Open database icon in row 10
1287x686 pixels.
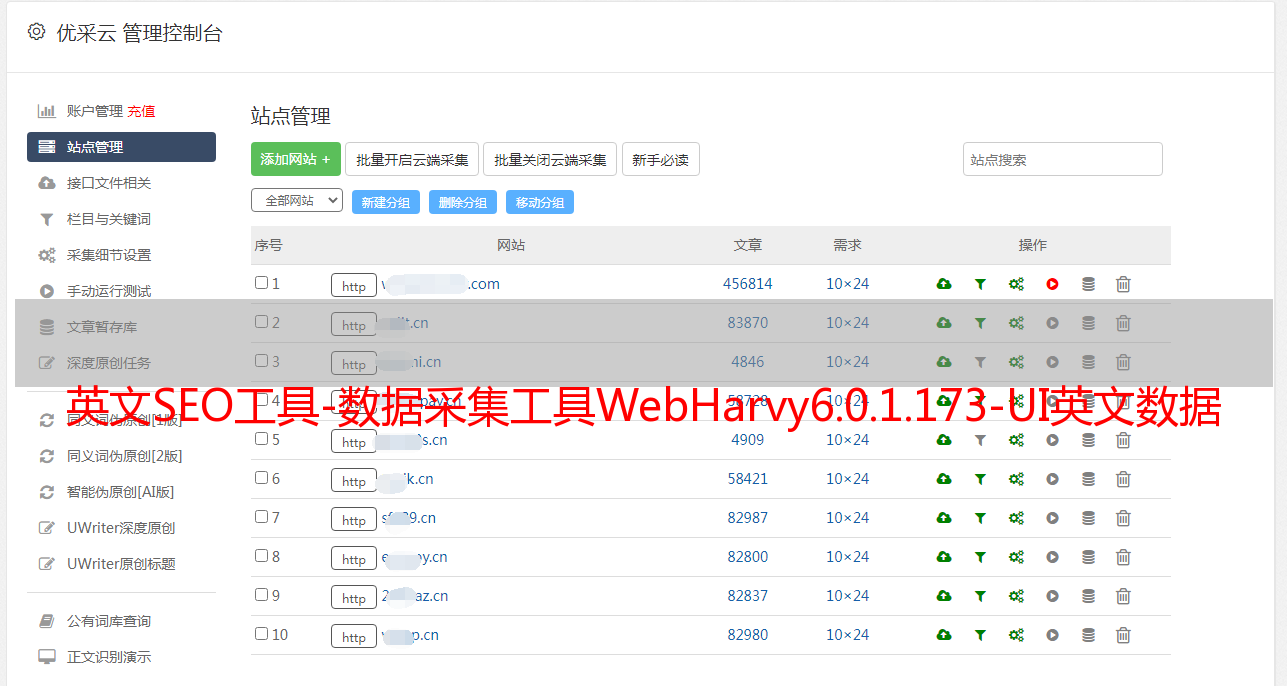pos(1088,635)
